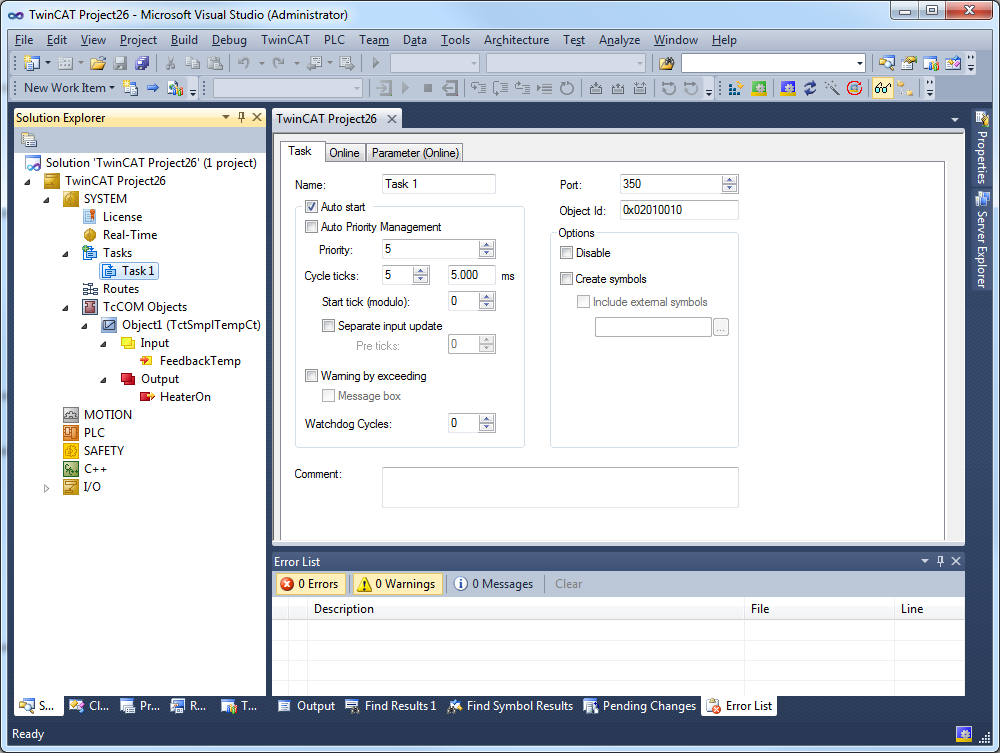Click the greyed Clear button in Error List
This screenshot has width=1000, height=753.
[568, 584]
